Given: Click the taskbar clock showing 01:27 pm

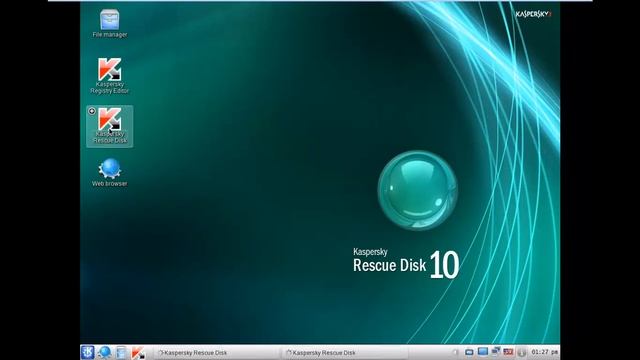Looking at the screenshot, I should click(544, 352).
